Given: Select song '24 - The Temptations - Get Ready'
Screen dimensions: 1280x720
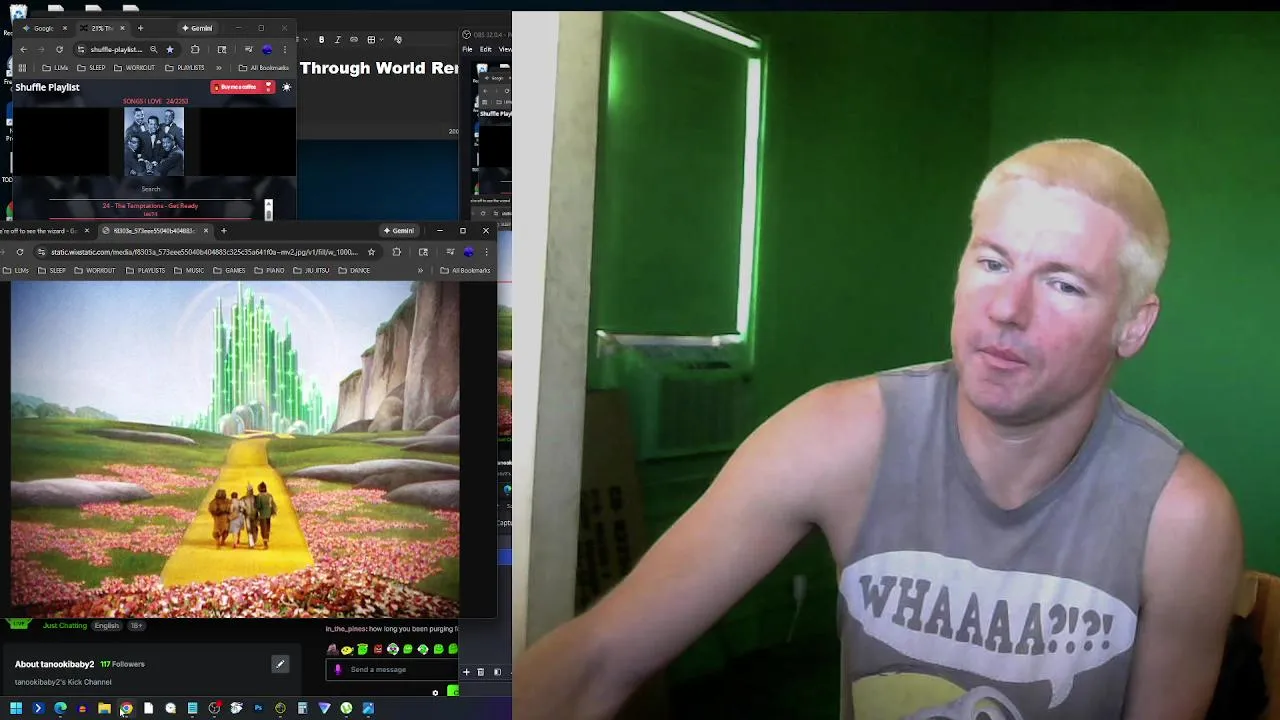Looking at the screenshot, I should point(150,206).
